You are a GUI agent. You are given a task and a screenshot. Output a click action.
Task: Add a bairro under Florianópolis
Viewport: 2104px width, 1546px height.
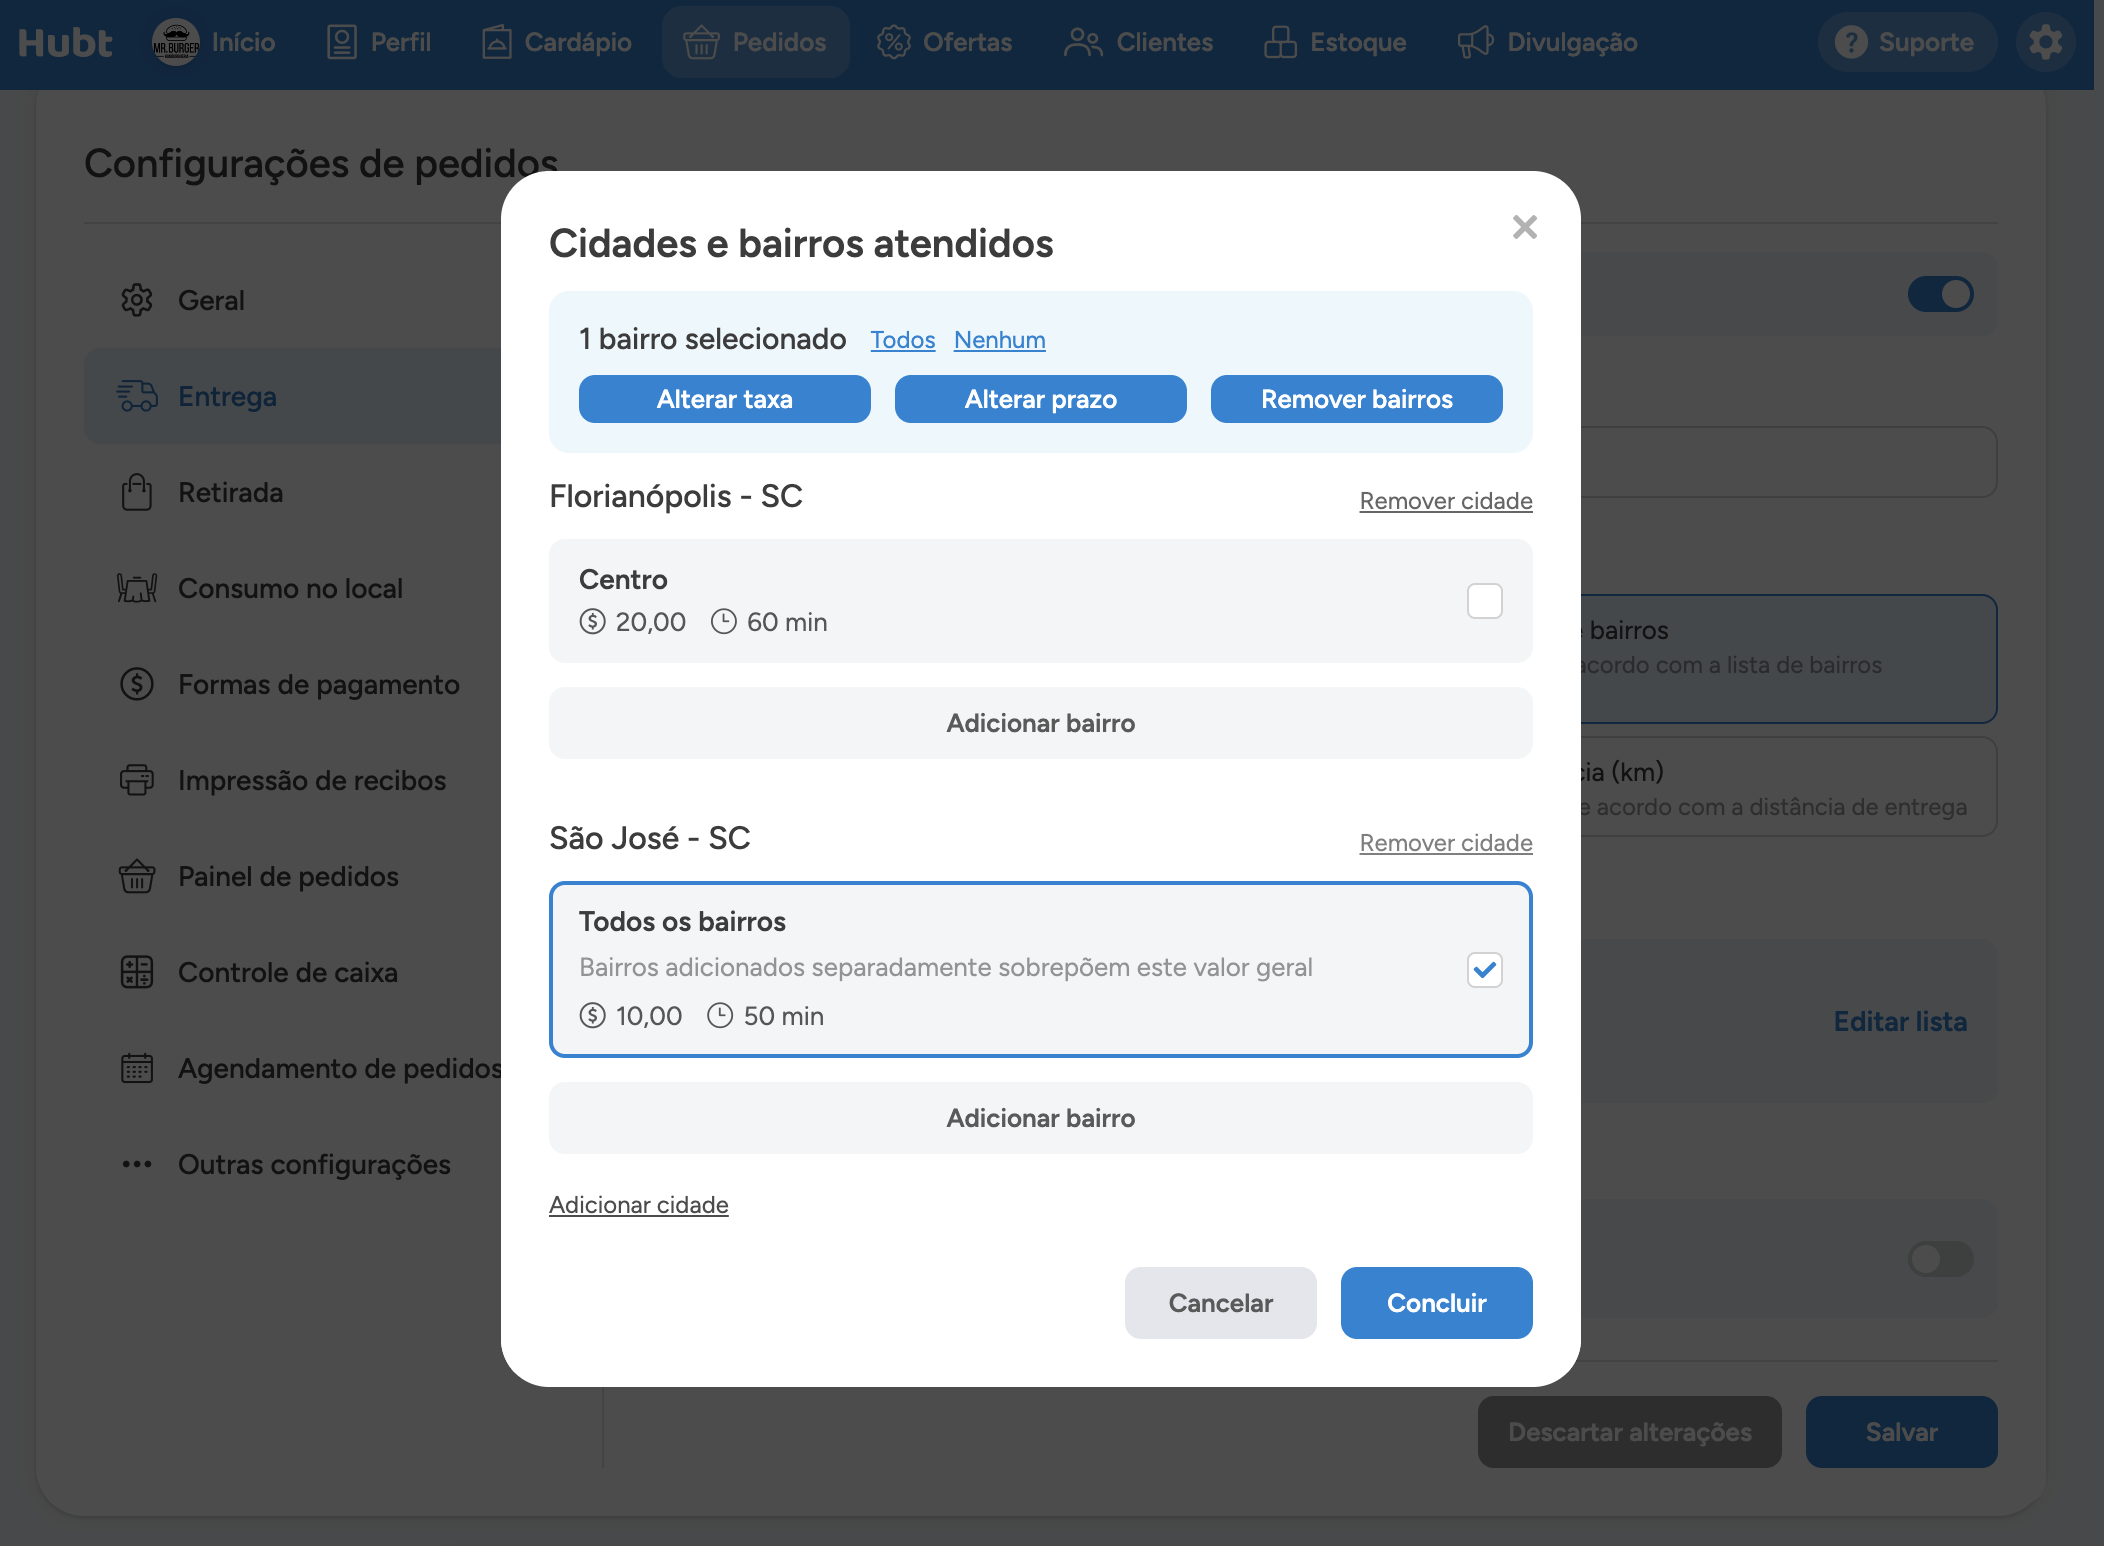(1041, 723)
